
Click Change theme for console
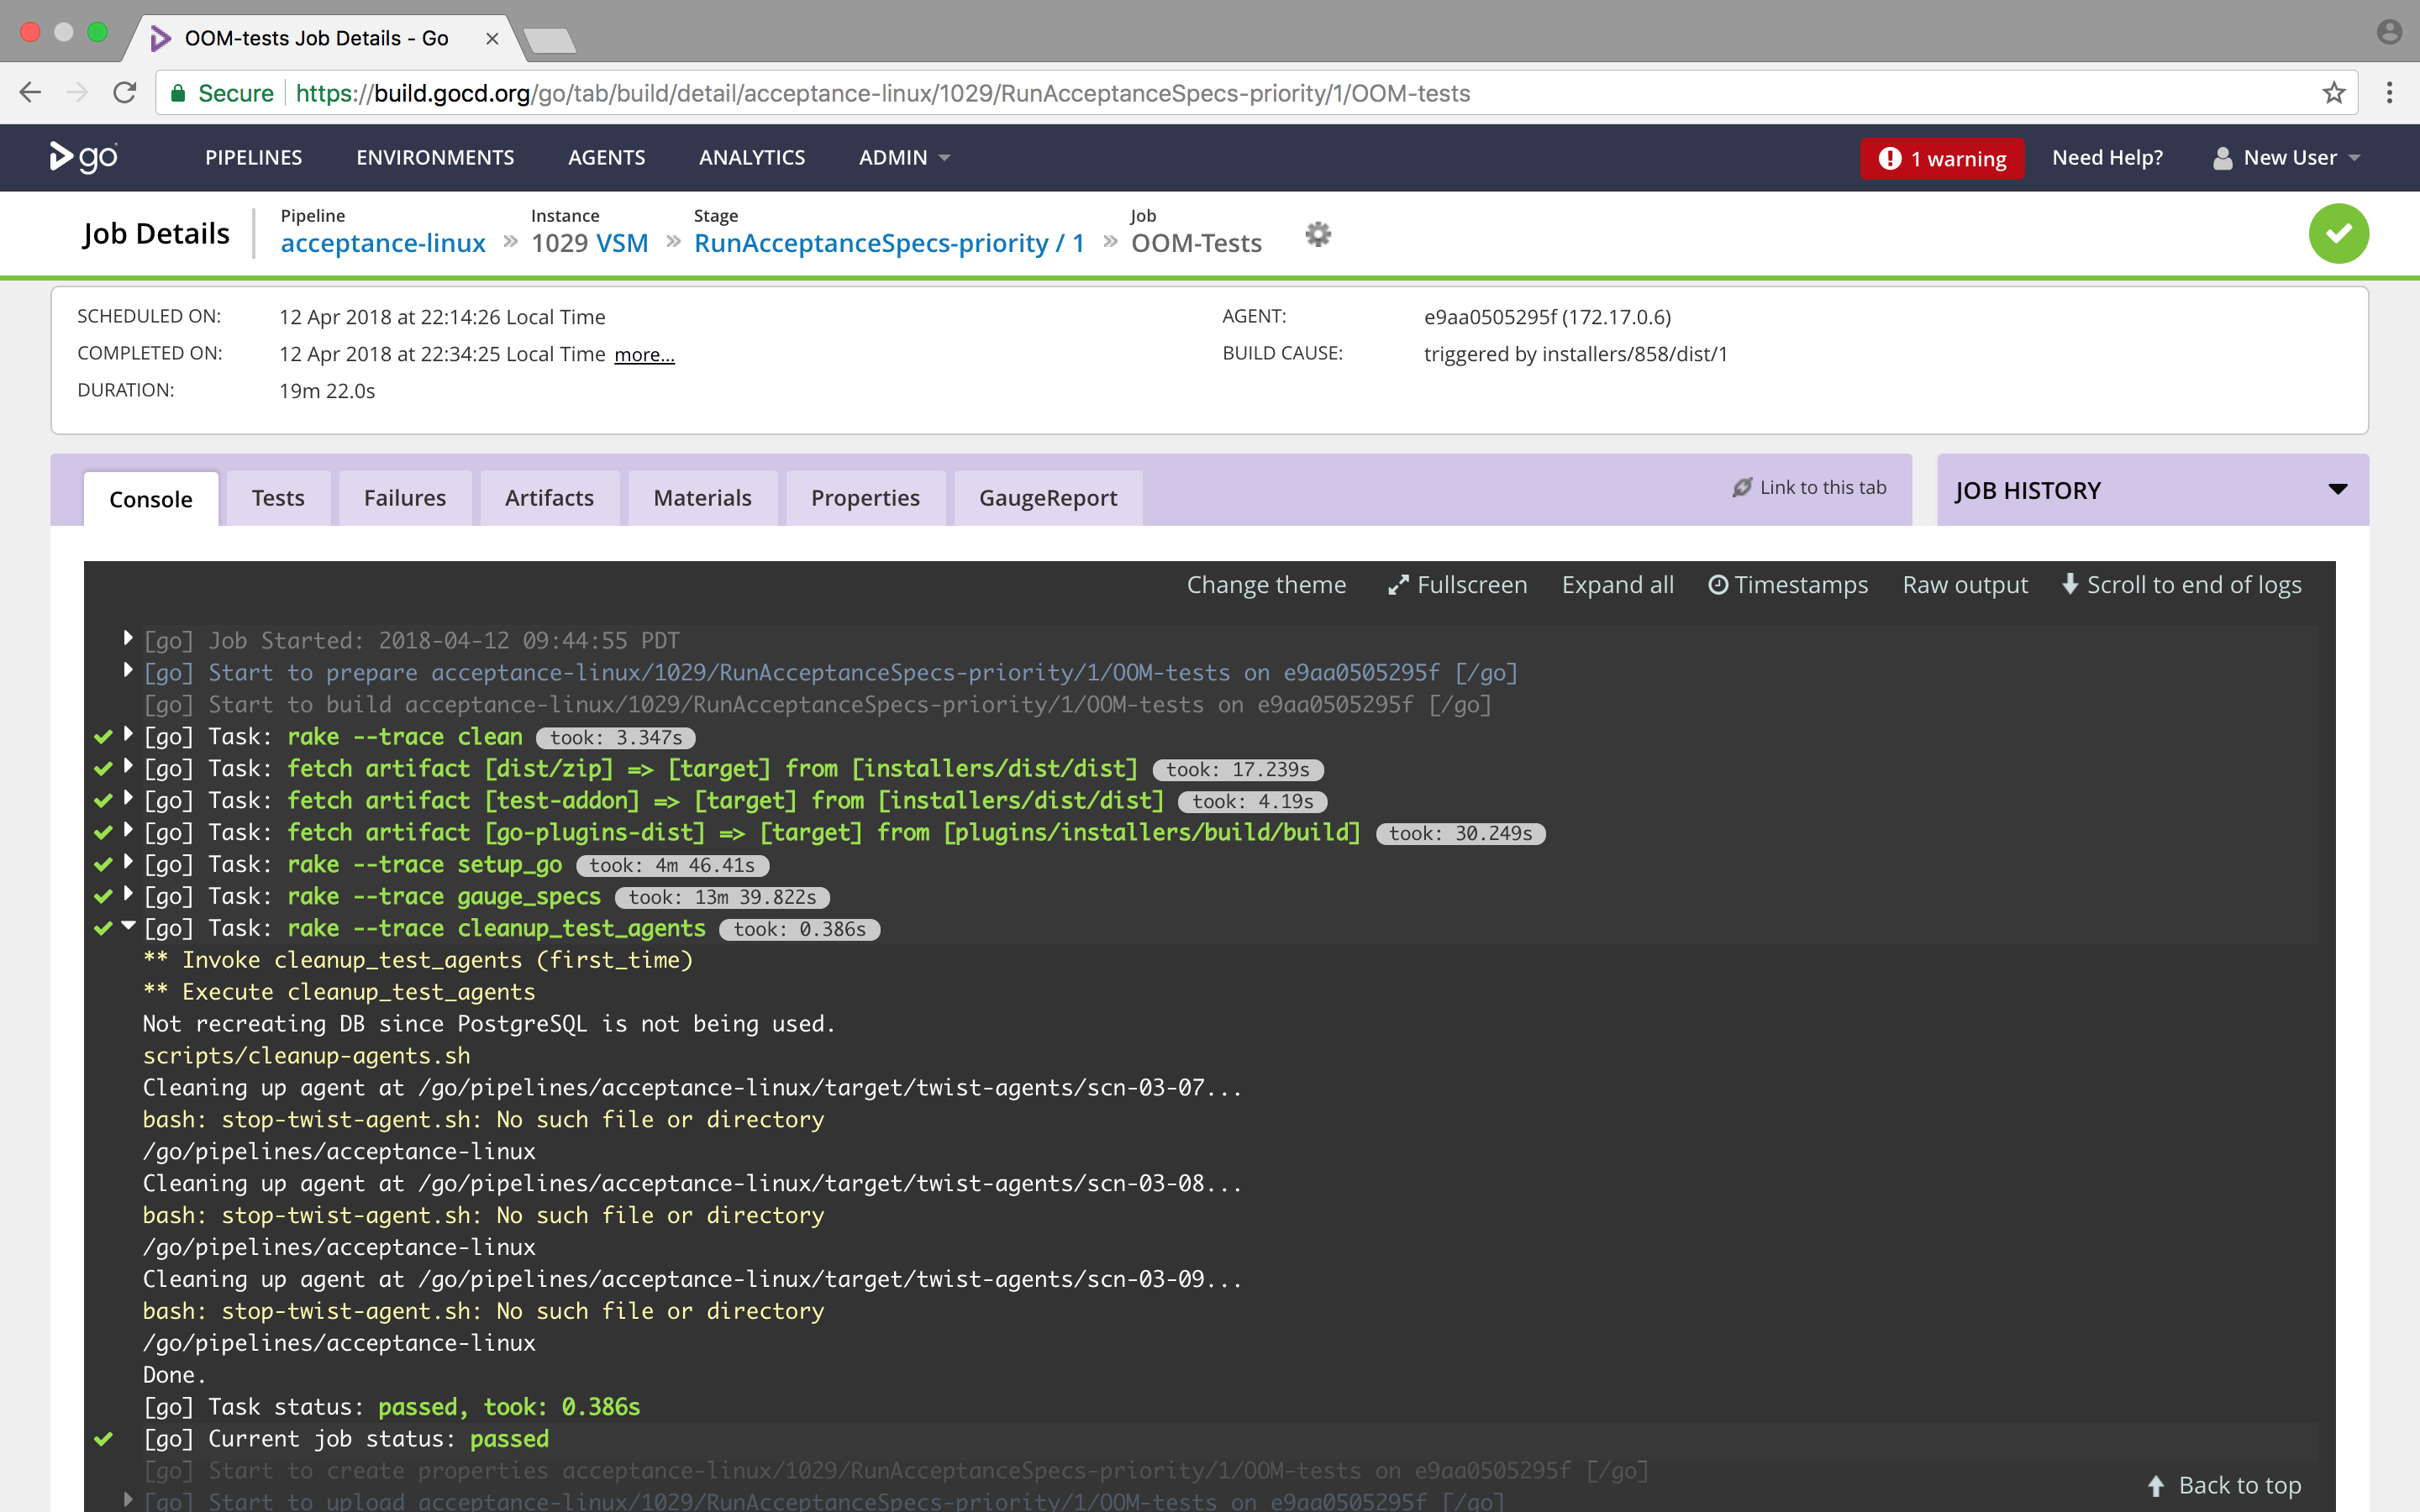1266,585
